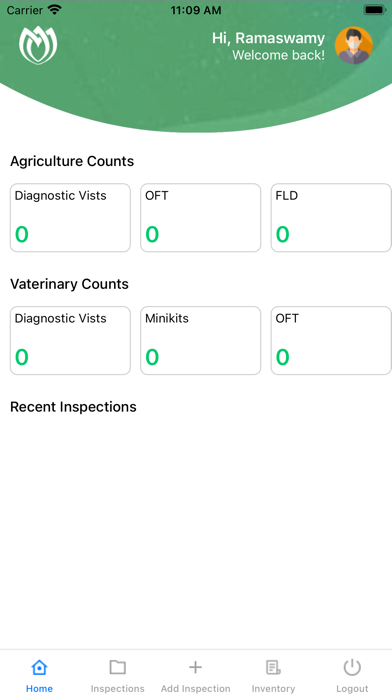
Task: Tap the lotus app logo in header
Action: [x=38, y=46]
